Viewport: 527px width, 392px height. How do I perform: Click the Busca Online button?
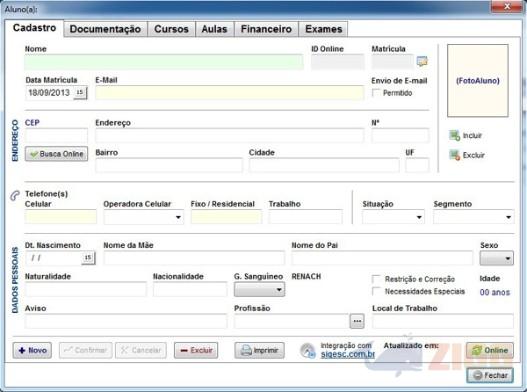[x=56, y=154]
